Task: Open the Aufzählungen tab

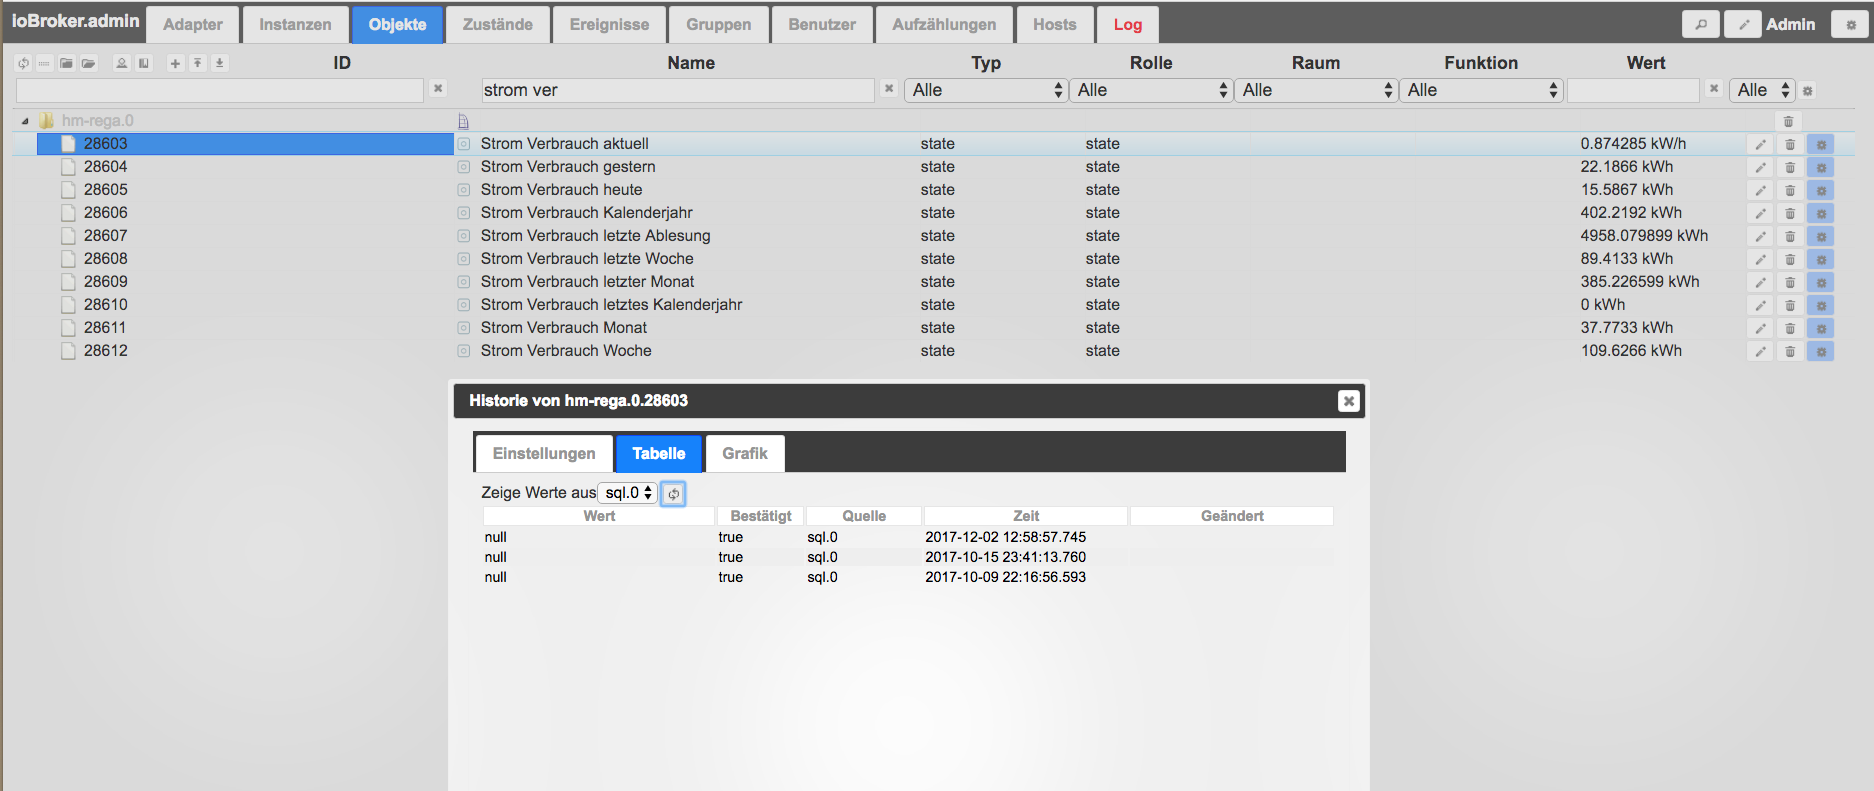Action: click(x=944, y=25)
